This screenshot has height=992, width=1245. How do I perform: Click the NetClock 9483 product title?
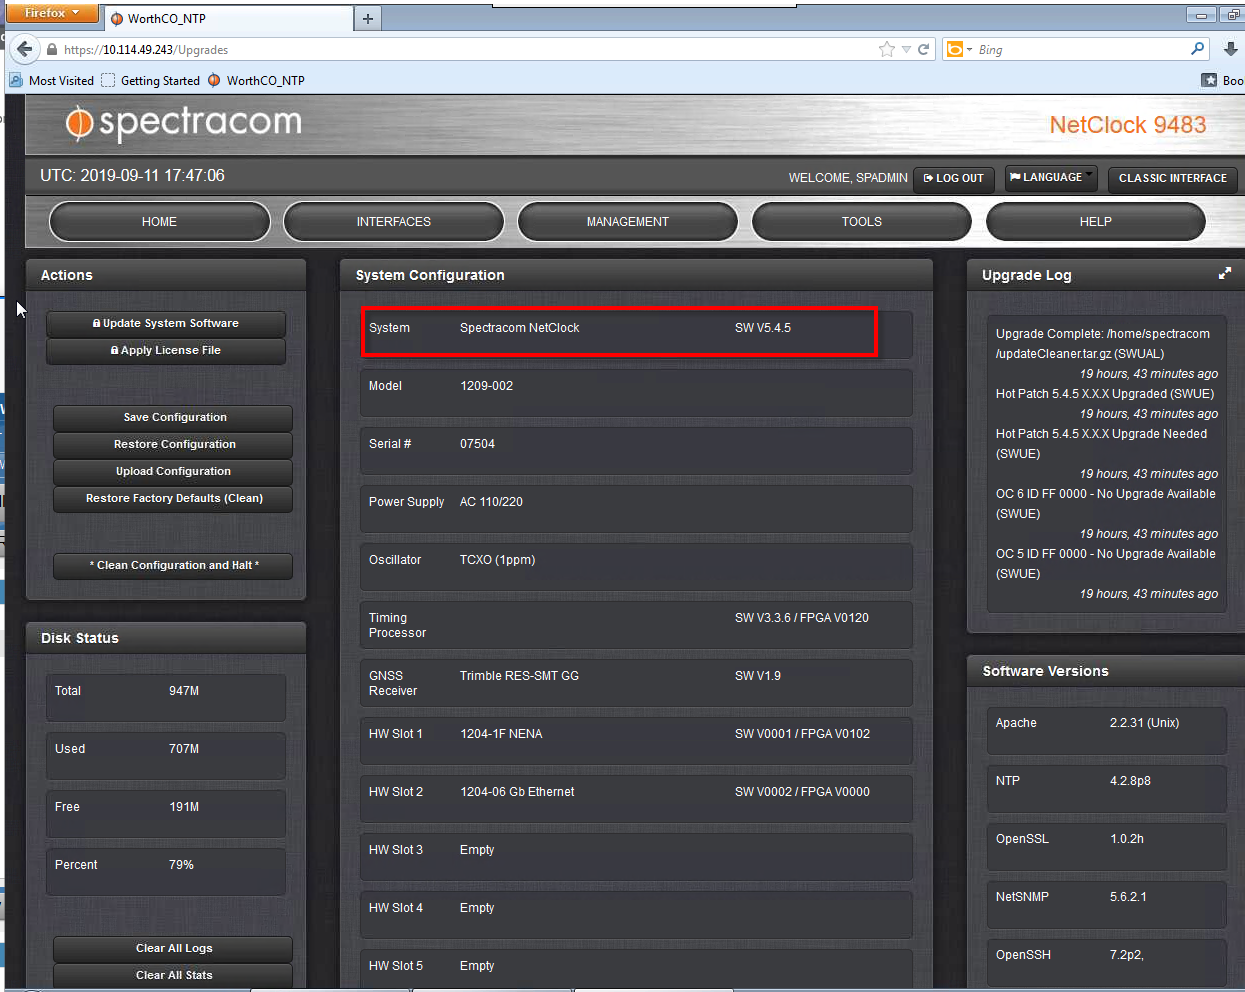click(x=1128, y=125)
